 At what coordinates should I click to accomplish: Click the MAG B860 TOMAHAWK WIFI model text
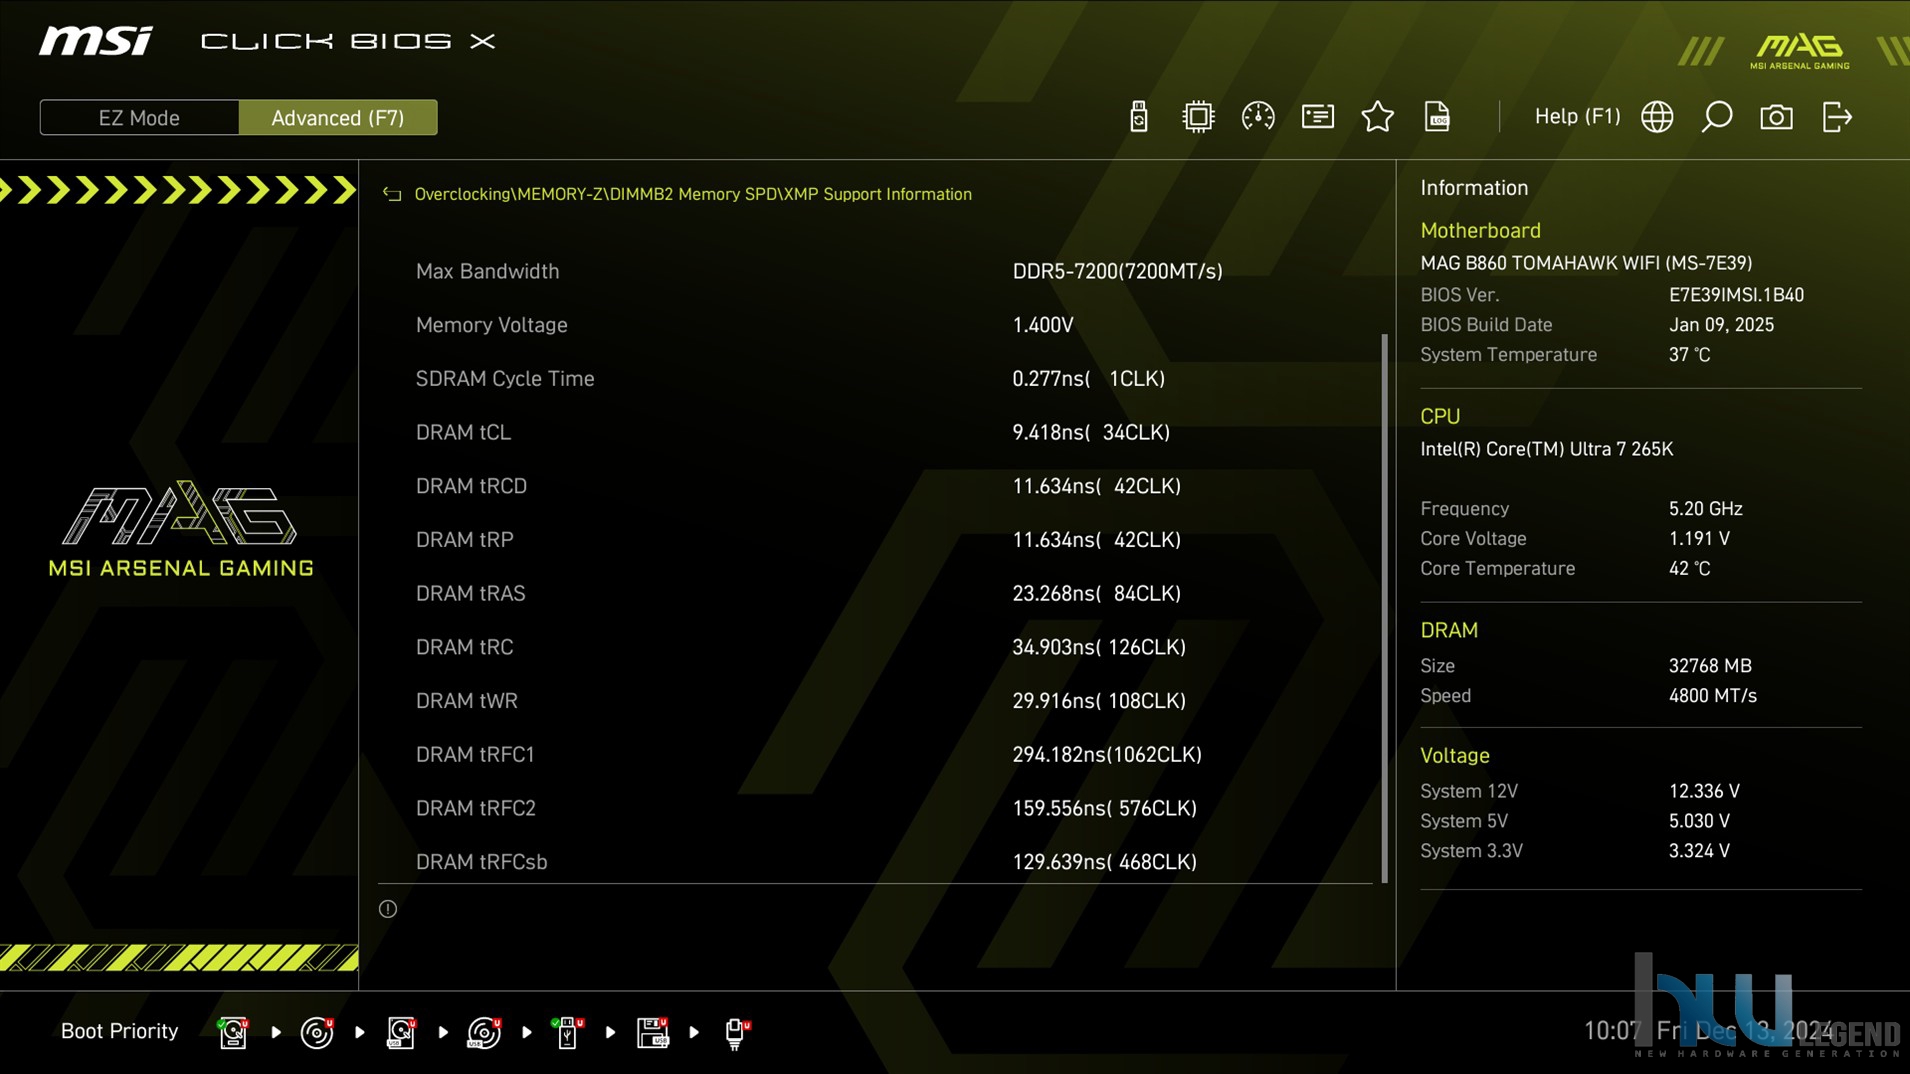[x=1586, y=263]
